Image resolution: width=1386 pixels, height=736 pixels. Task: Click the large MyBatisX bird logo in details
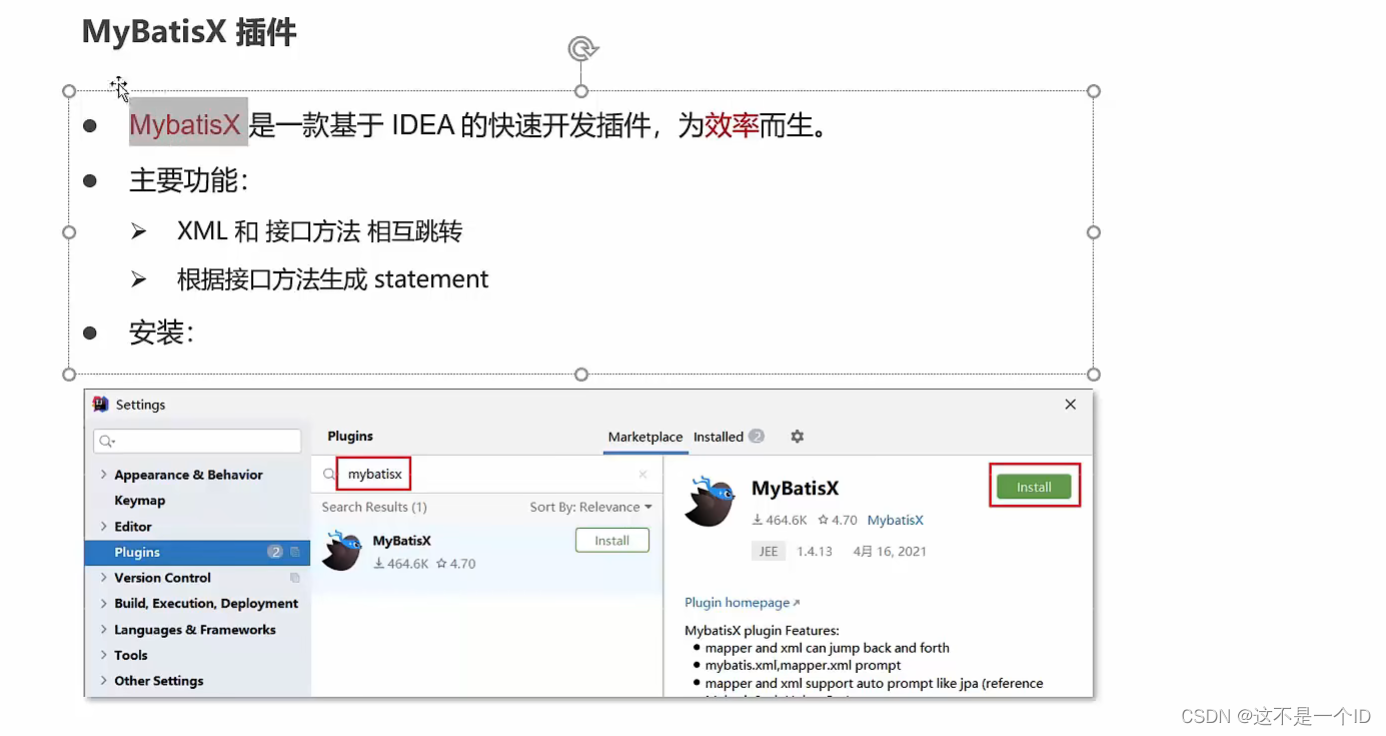click(710, 501)
